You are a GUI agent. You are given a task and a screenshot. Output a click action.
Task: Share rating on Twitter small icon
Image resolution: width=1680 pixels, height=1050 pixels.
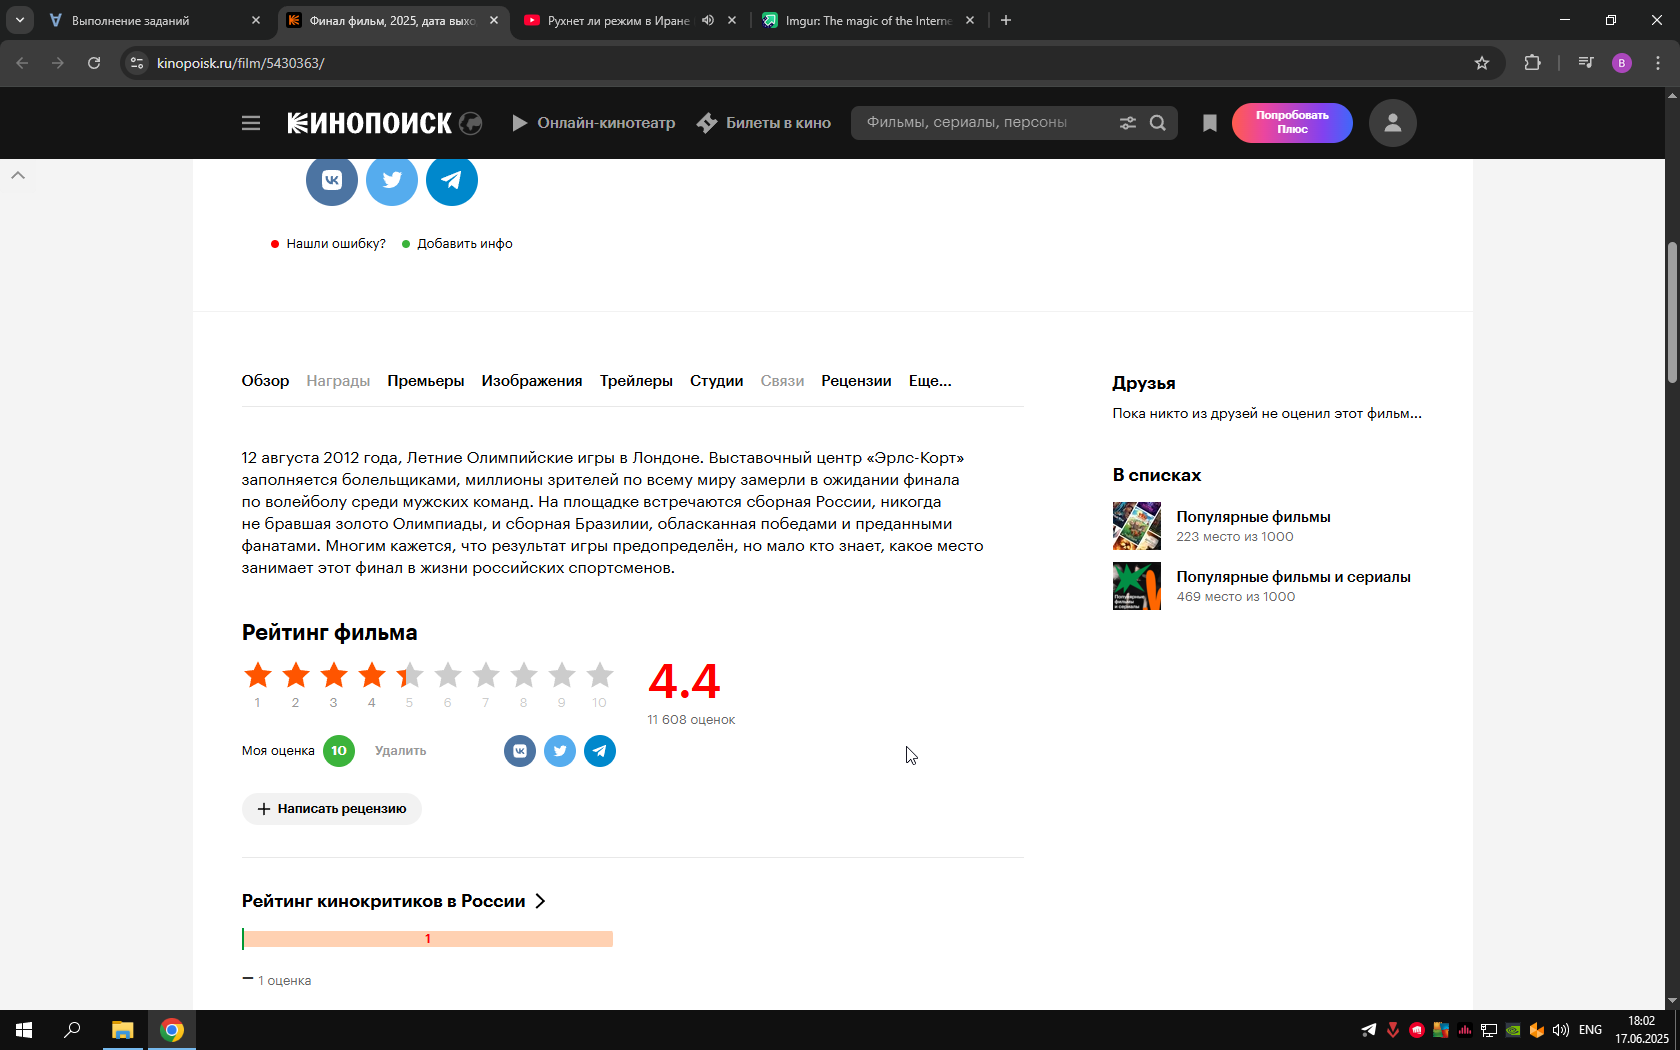560,751
